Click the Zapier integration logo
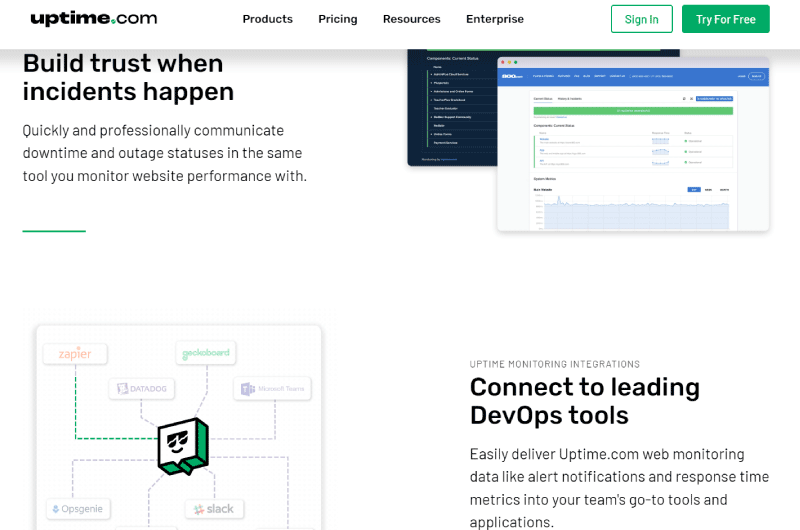The image size is (800, 530). tap(75, 354)
